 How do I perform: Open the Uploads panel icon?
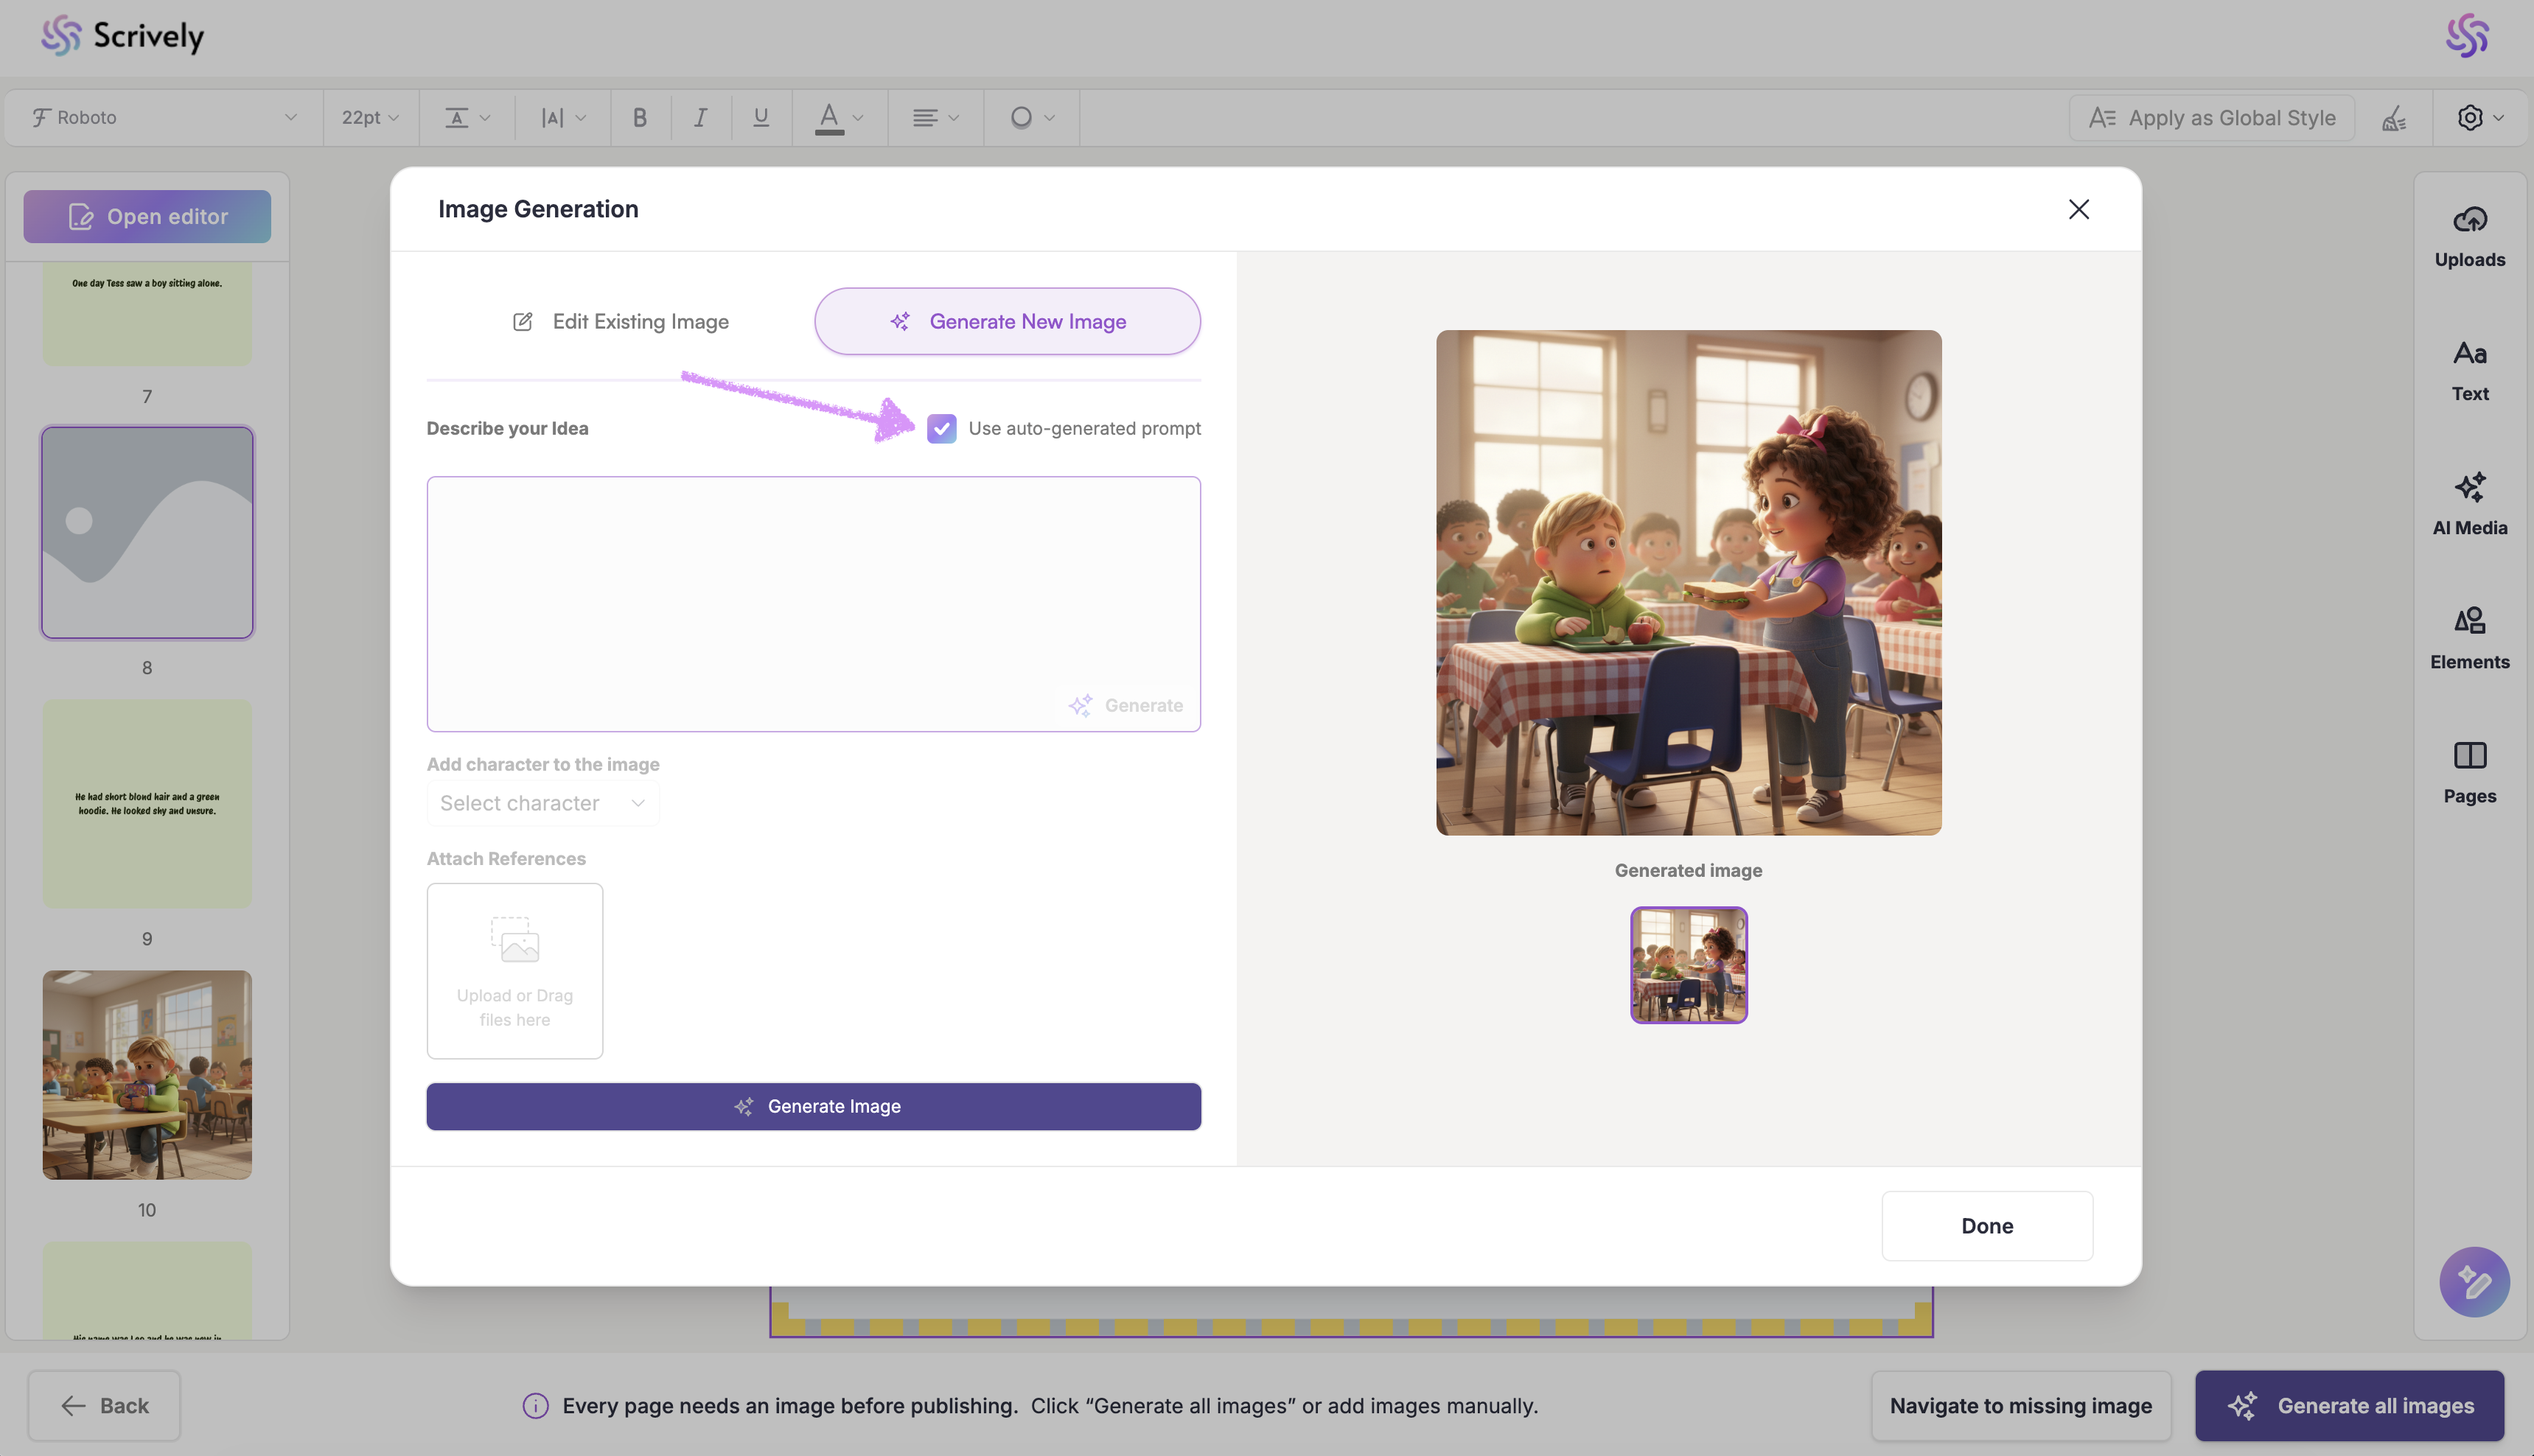[x=2469, y=220]
